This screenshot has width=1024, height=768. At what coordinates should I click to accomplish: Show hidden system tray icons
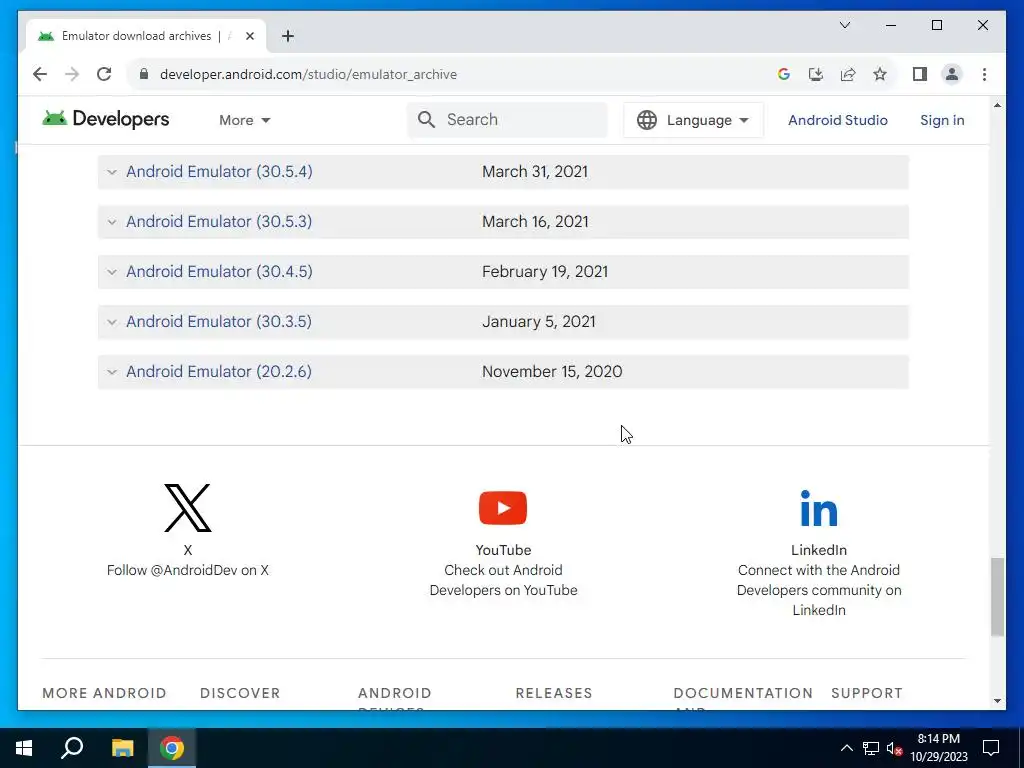click(x=846, y=748)
